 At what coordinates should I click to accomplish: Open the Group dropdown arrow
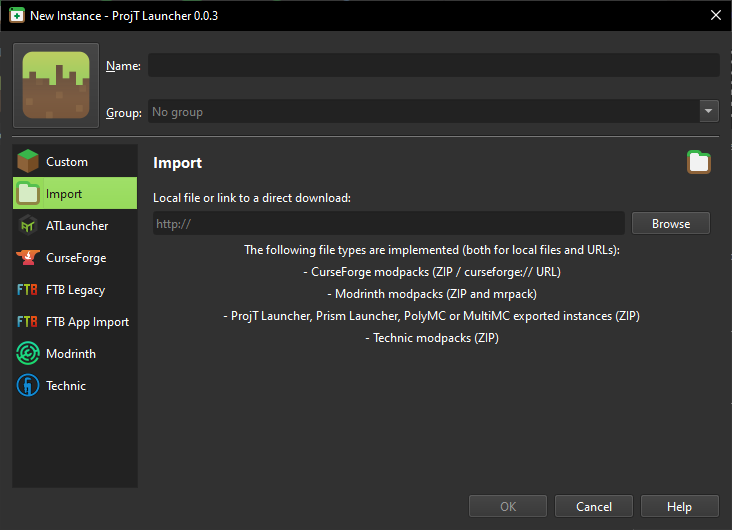tap(709, 111)
